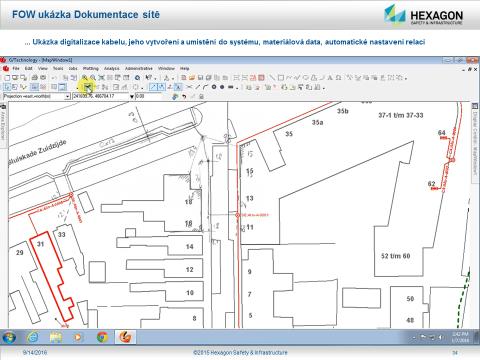Viewport: 480px width, 360px height.
Task: Toggle the highlighted arrow snap tool
Action: [153, 87]
